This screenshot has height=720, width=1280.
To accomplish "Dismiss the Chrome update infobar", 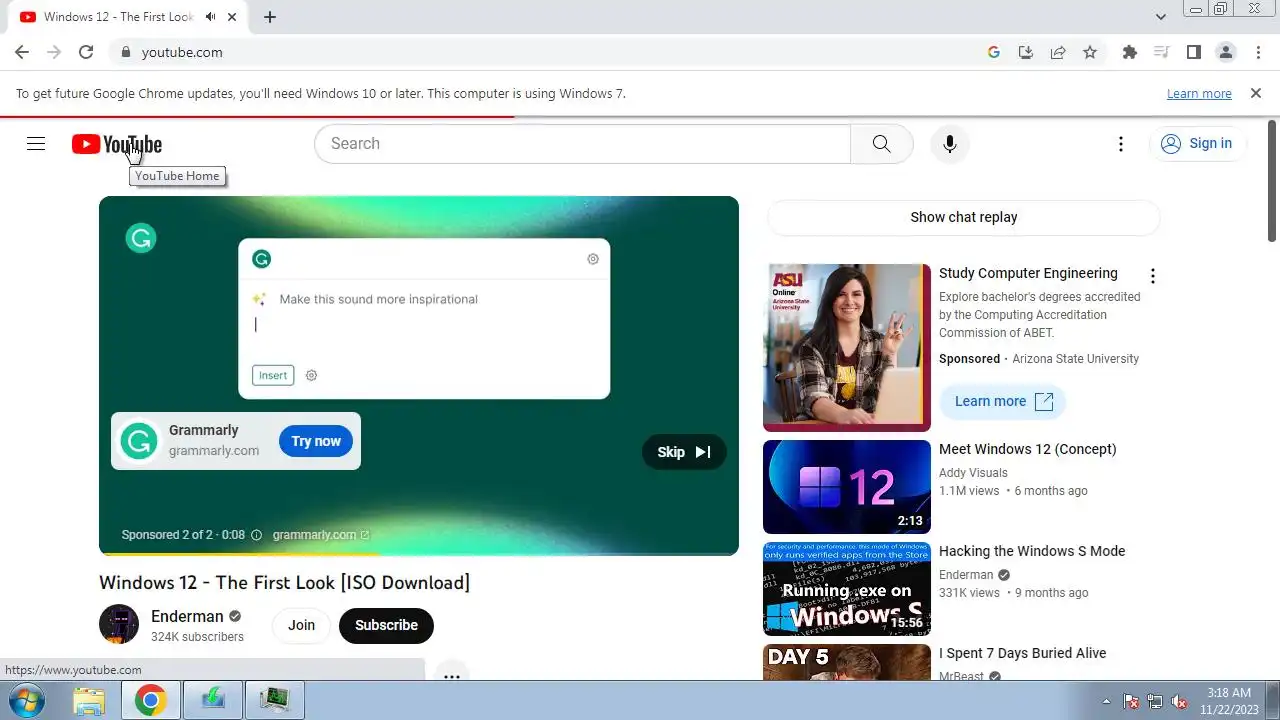I will (1256, 93).
